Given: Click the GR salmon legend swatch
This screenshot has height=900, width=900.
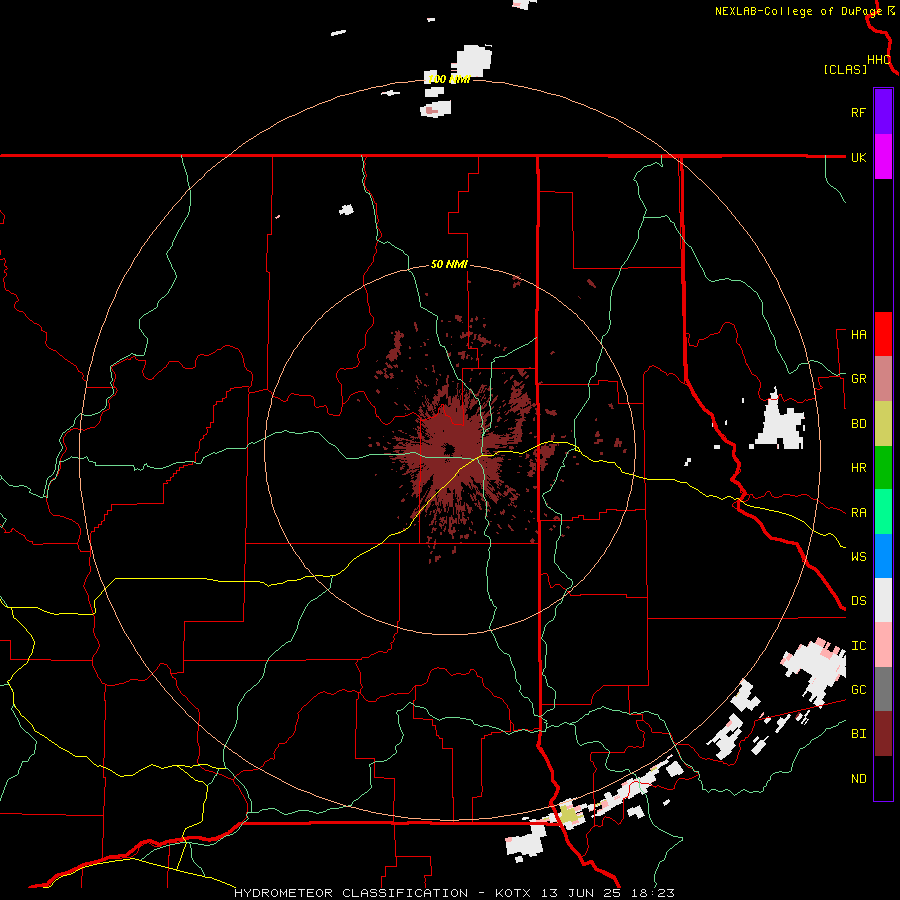Looking at the screenshot, I should click(x=883, y=379).
